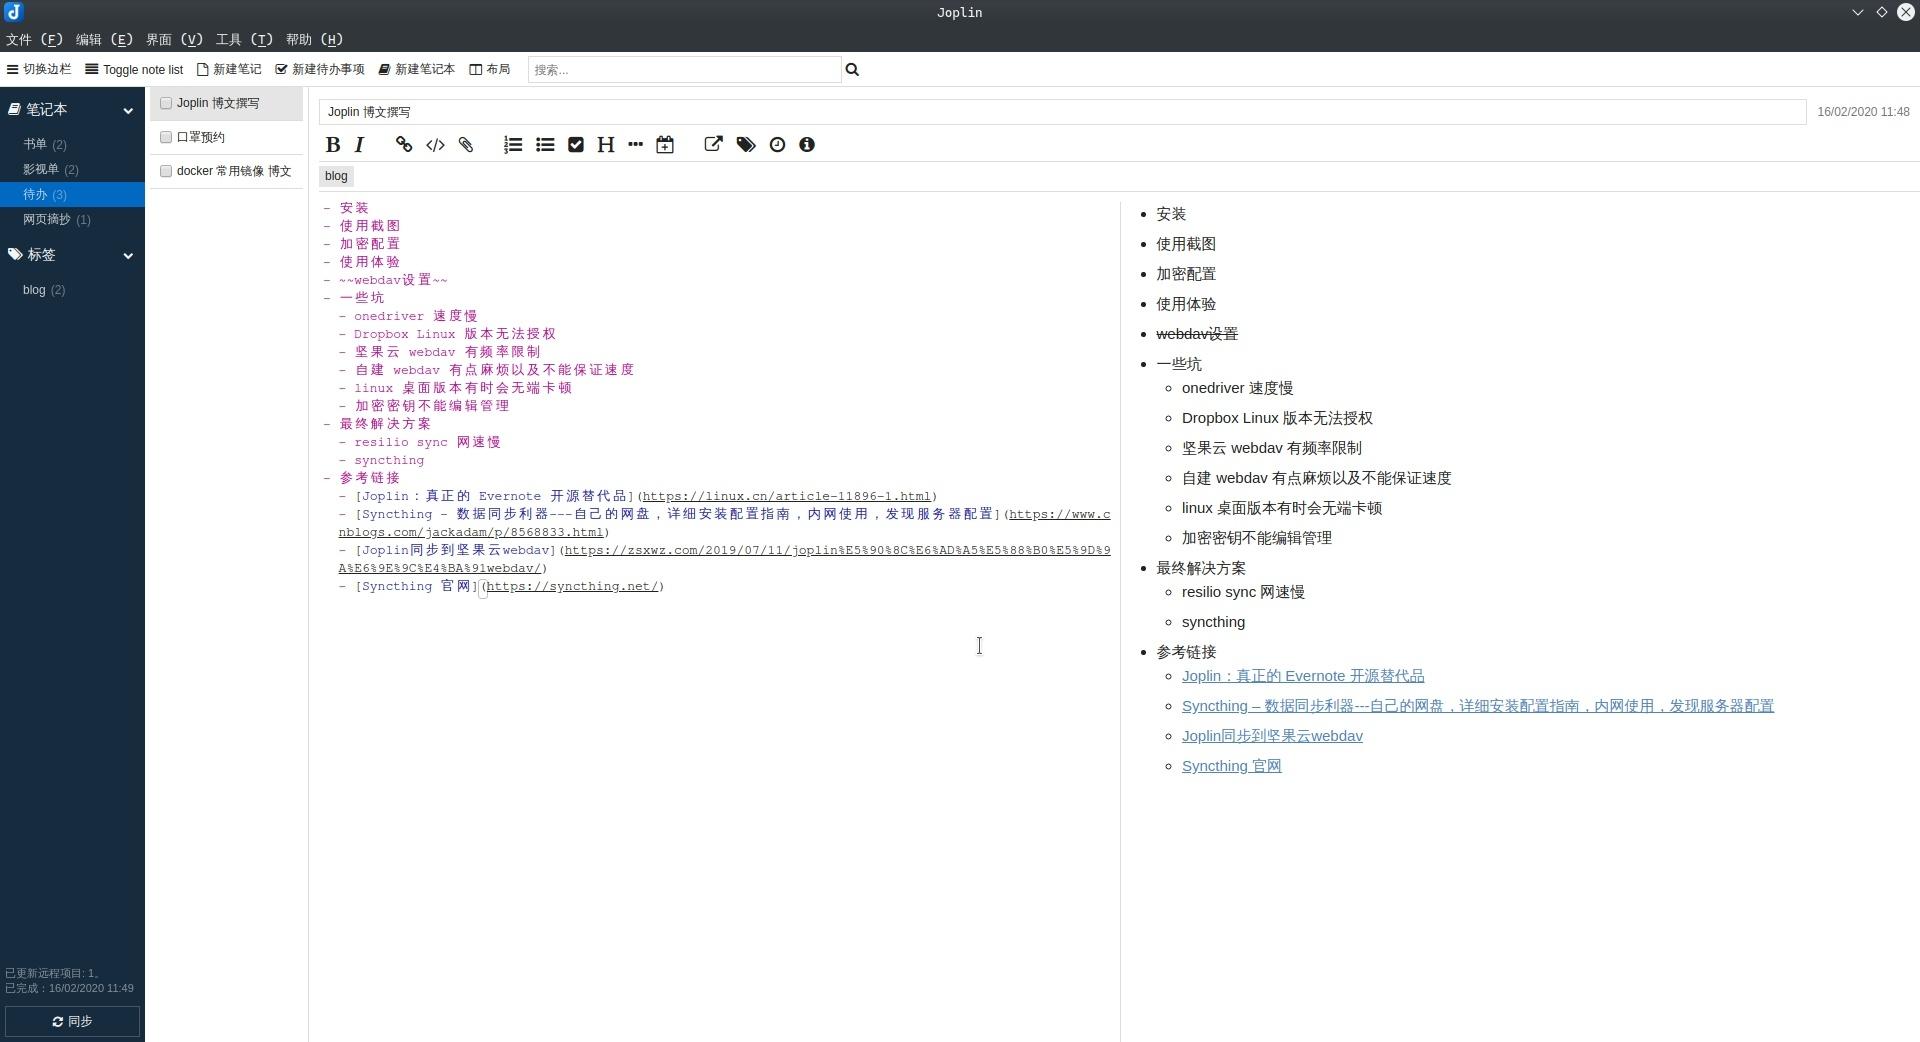Click the blog tag on the note
The image size is (1920, 1042).
coord(336,176)
